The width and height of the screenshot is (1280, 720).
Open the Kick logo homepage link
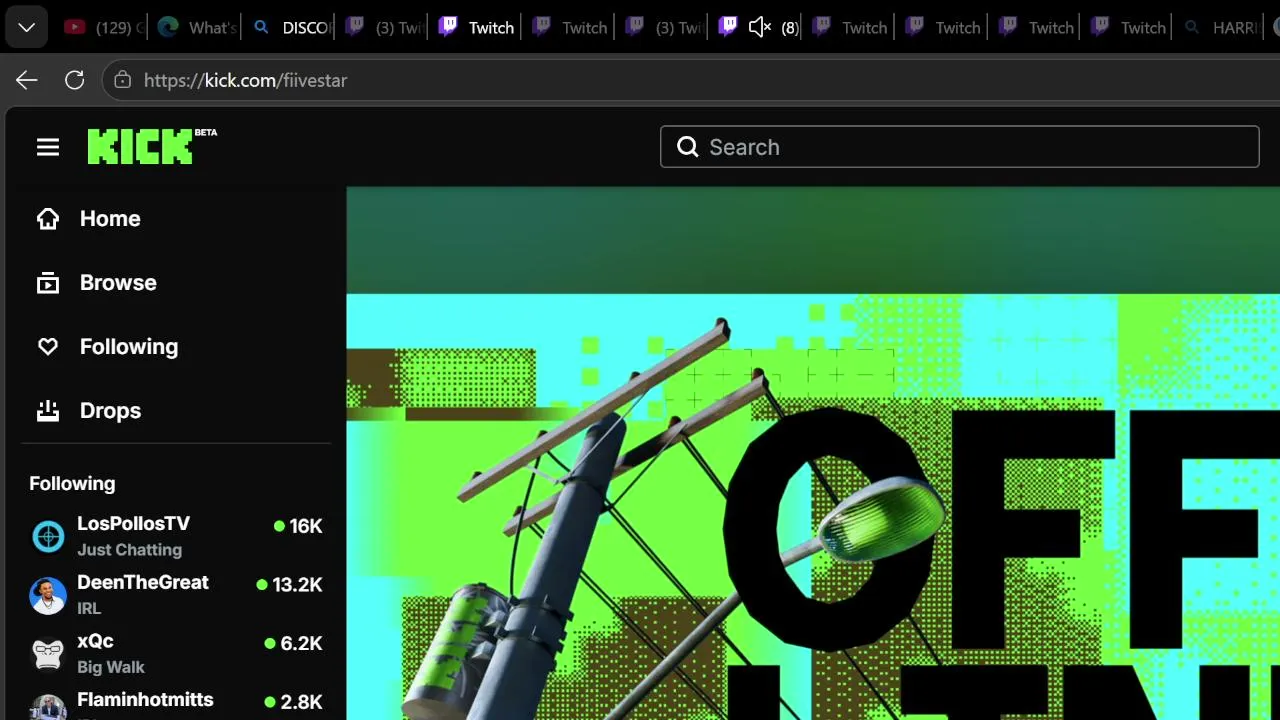(152, 146)
